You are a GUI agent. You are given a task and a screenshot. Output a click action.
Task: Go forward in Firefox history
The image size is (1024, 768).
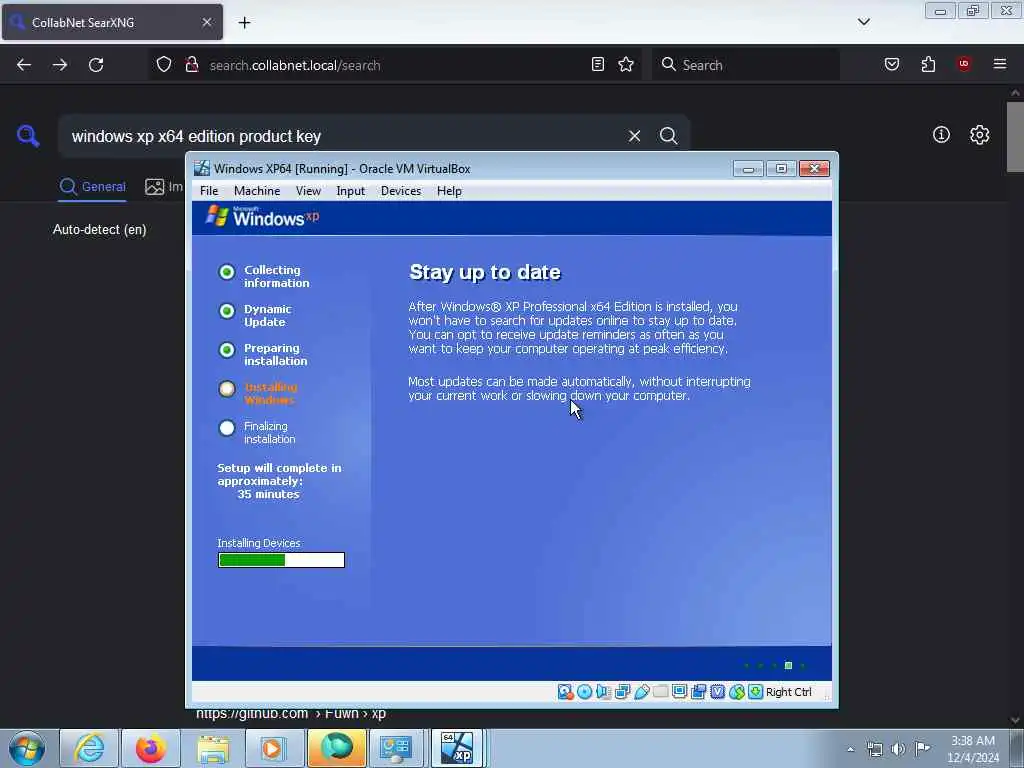pyautogui.click(x=59, y=65)
